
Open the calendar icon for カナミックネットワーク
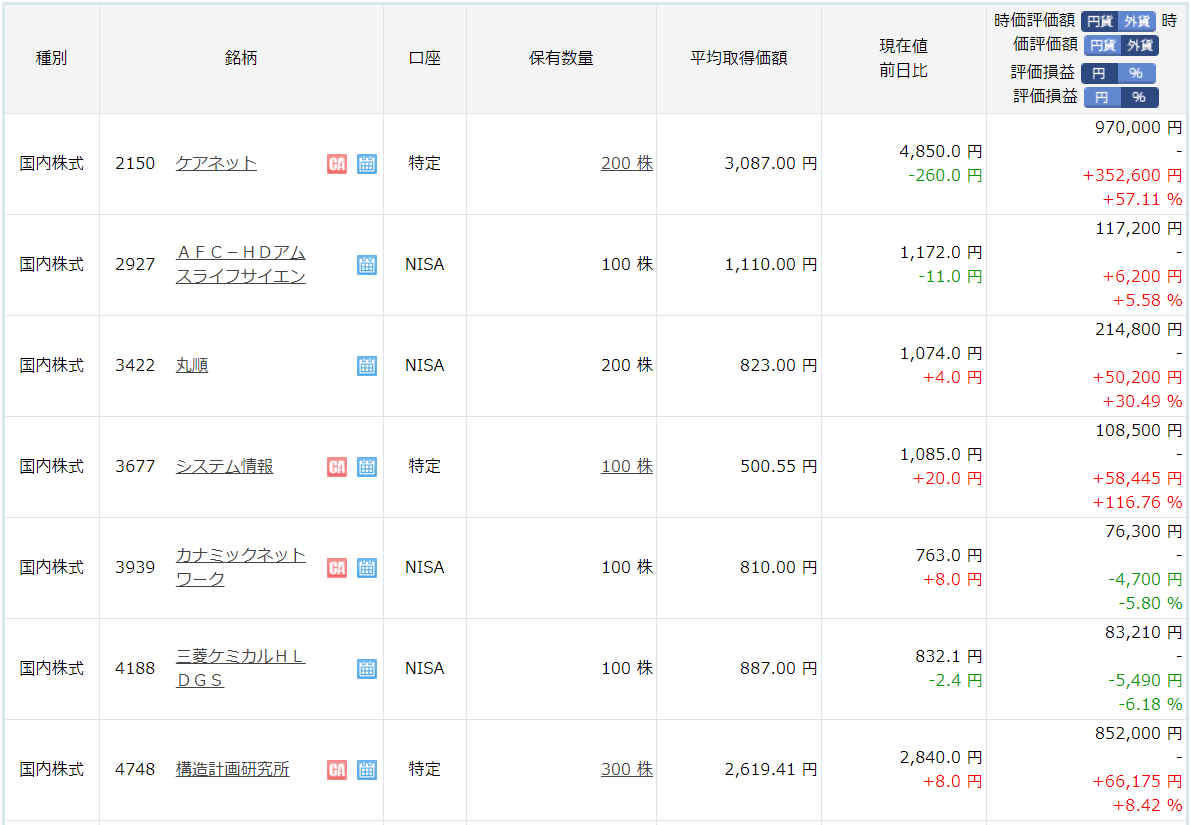pos(367,567)
